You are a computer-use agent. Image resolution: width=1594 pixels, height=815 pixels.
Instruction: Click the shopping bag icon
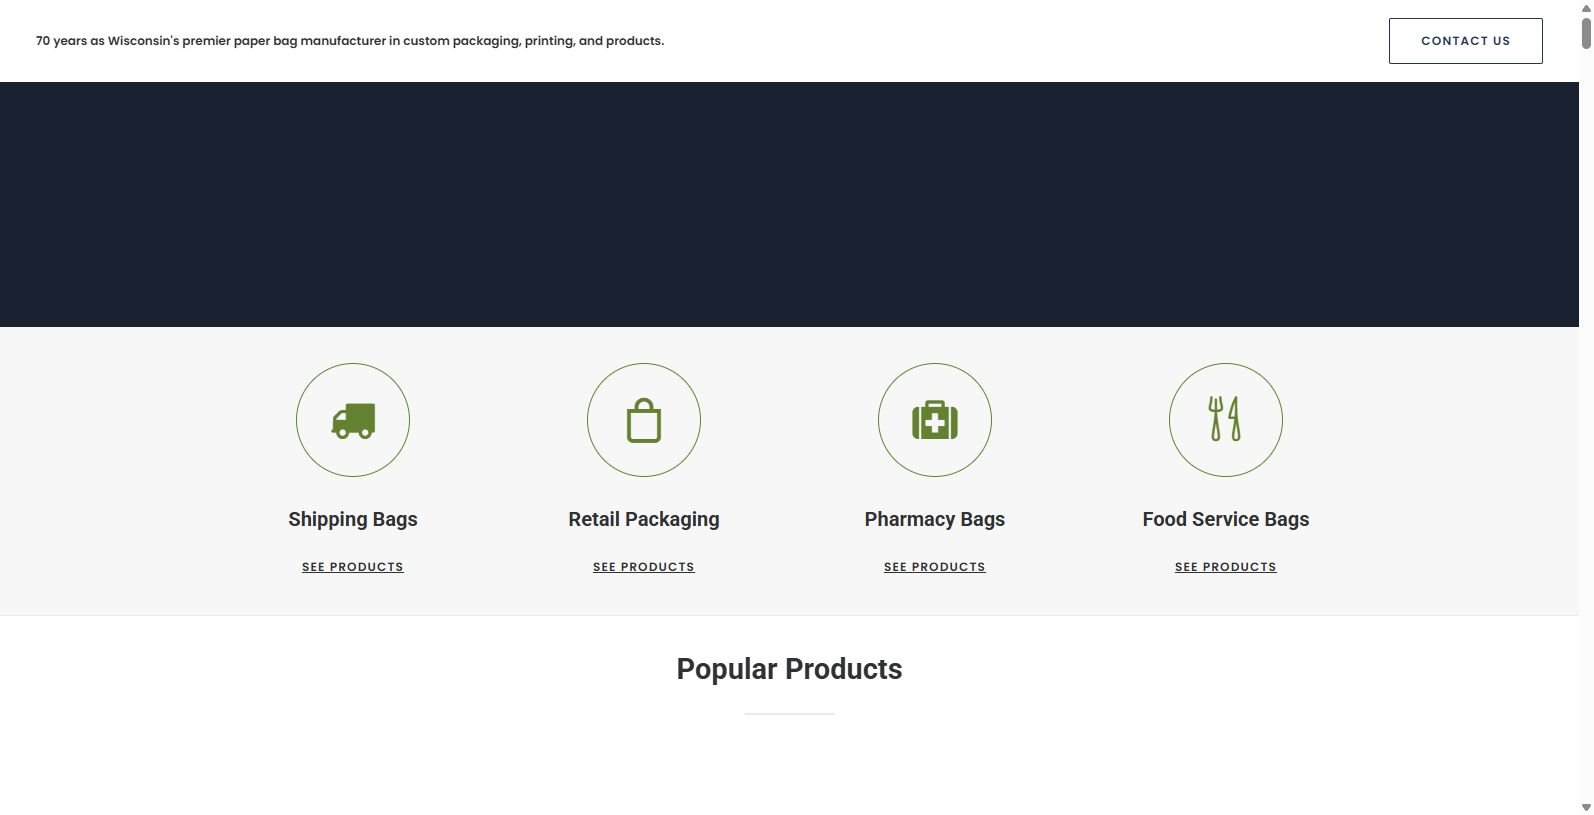tap(644, 421)
